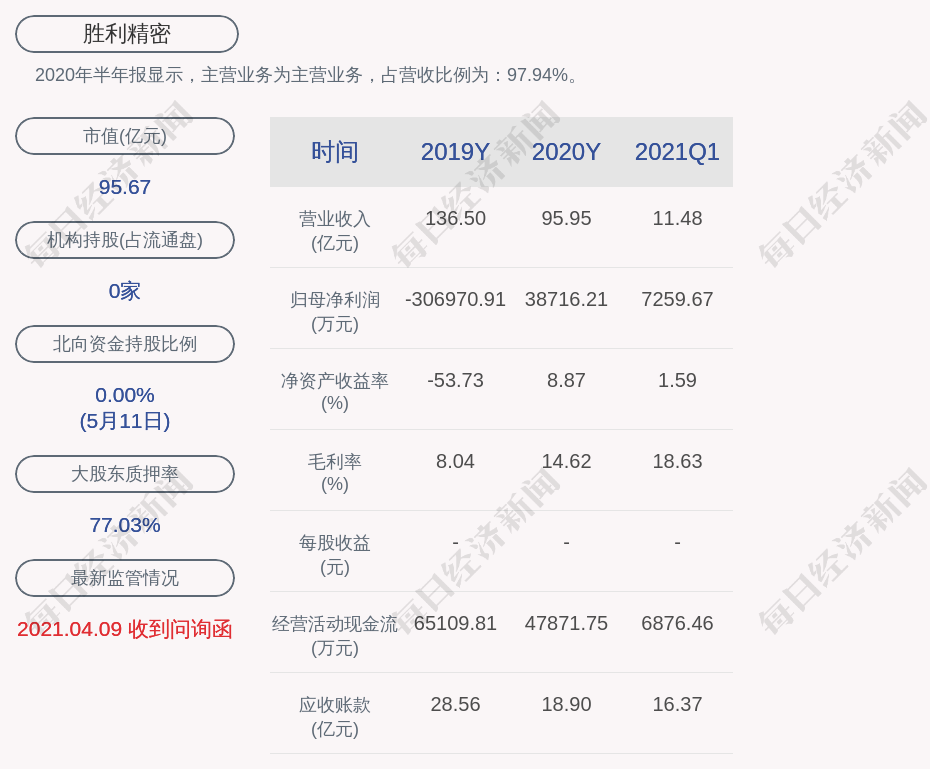Click net profit value 7259.67
The width and height of the screenshot is (930, 769).
[677, 299]
